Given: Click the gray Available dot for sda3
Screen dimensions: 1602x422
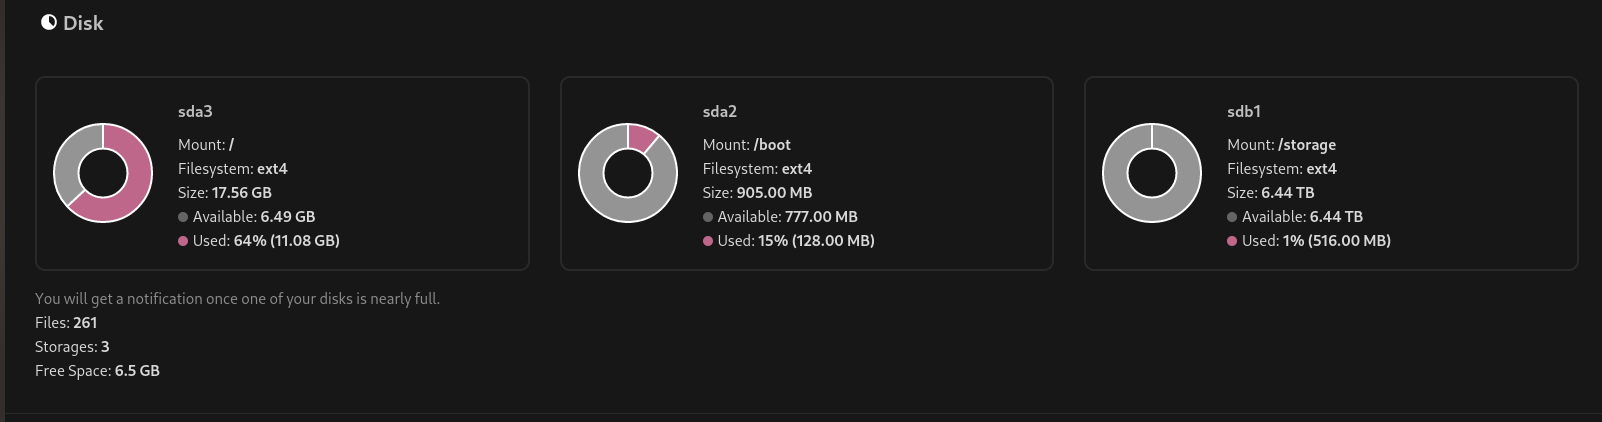Looking at the screenshot, I should 183,217.
